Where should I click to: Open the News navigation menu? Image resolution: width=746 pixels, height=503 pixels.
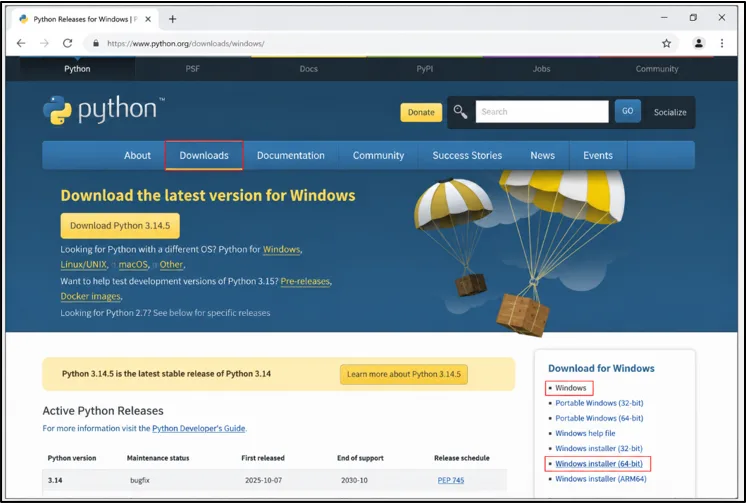[542, 156]
